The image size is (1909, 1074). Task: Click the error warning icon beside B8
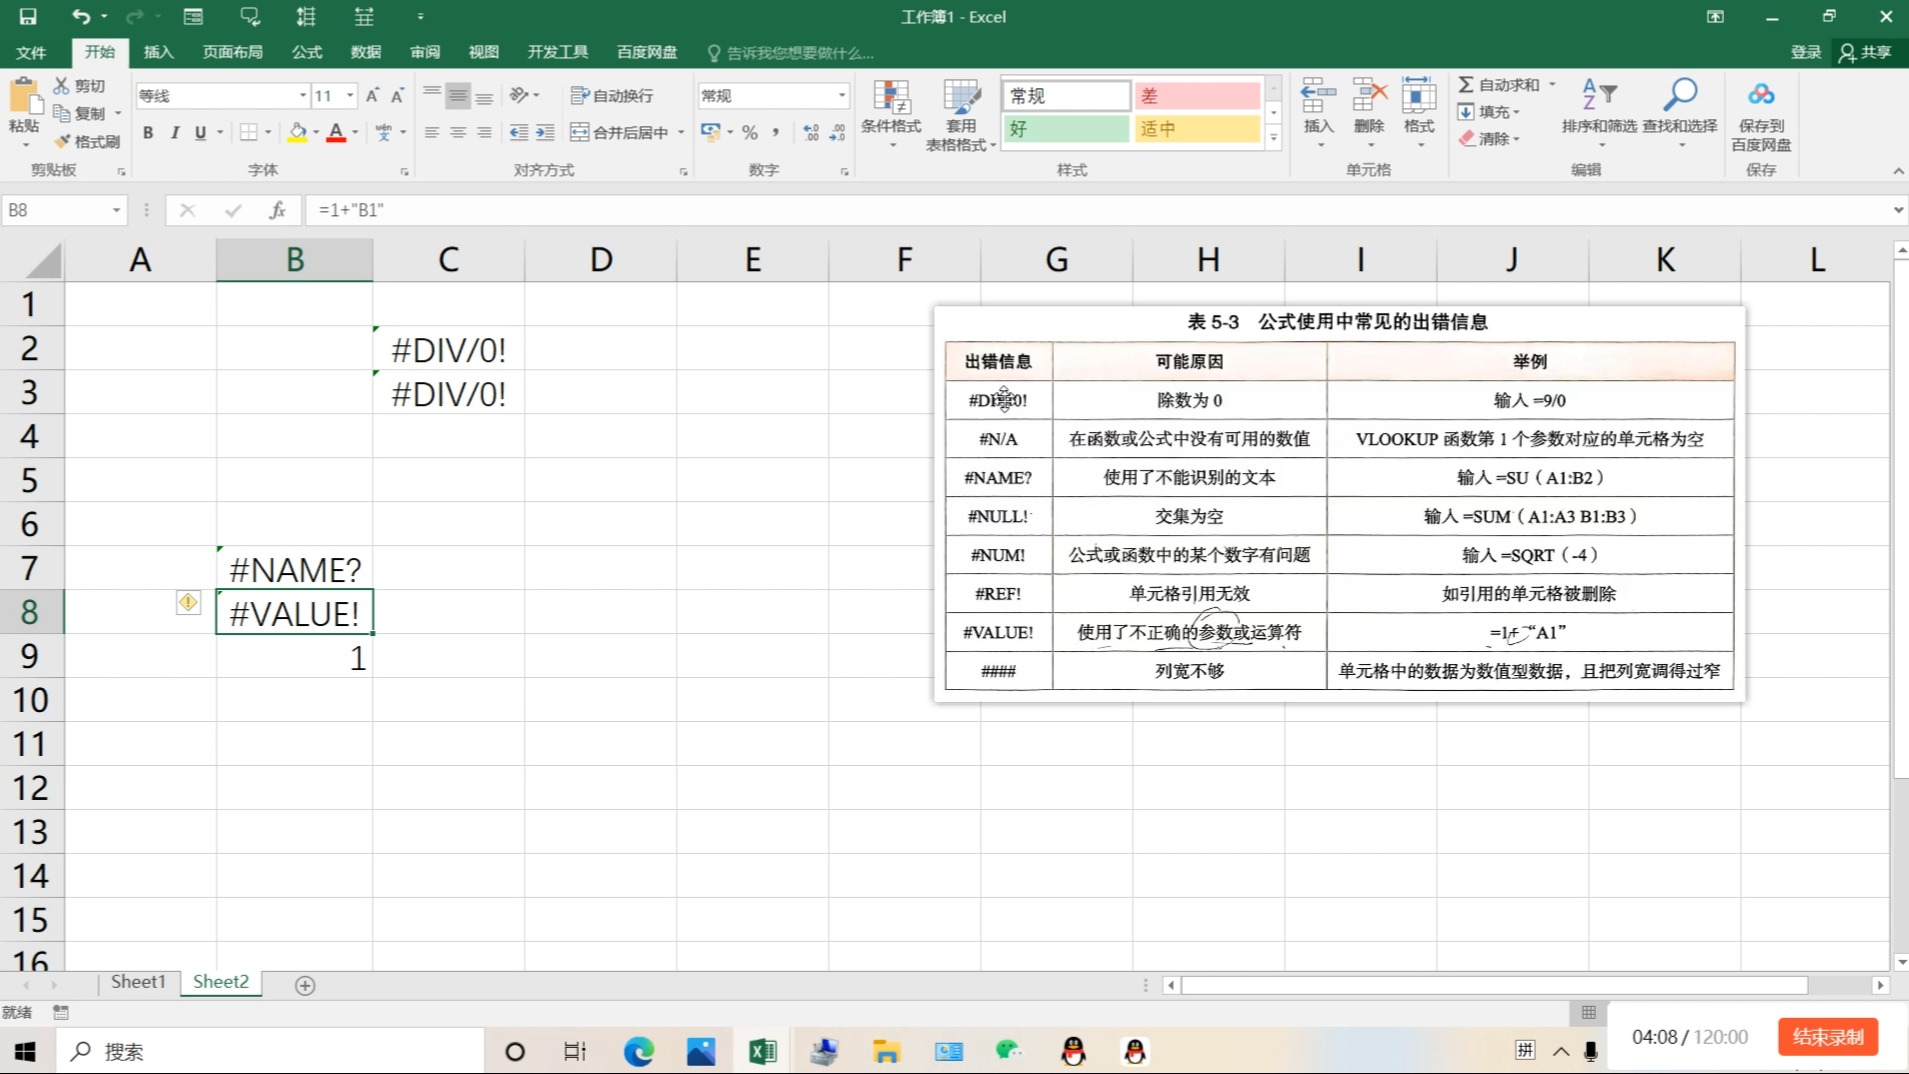(188, 602)
